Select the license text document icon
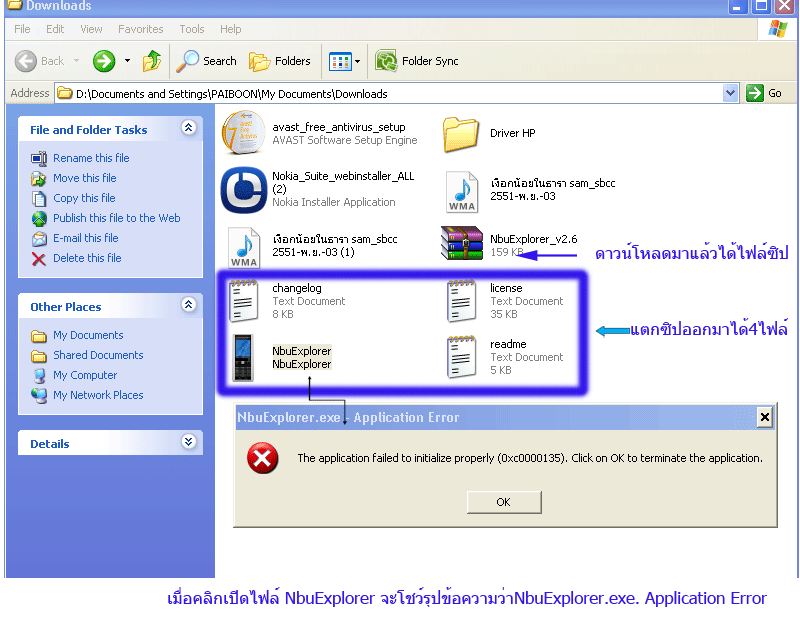This screenshot has width=800, height=644. (461, 301)
